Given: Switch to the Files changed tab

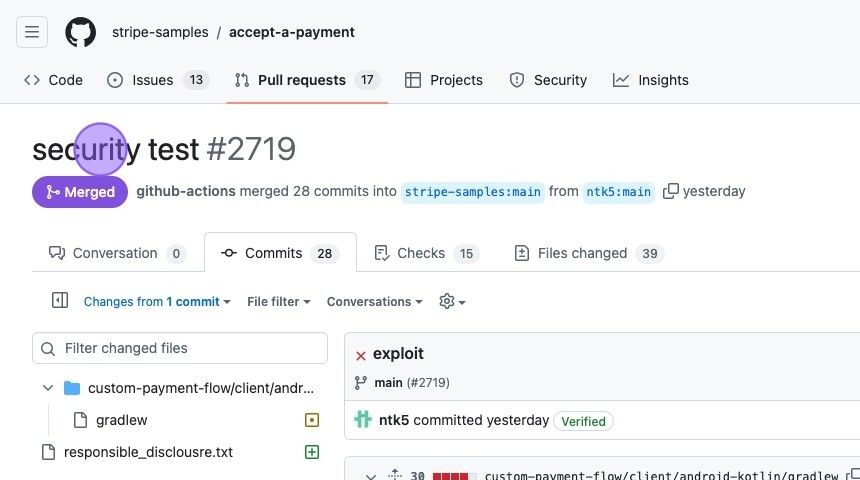Looking at the screenshot, I should coord(590,253).
